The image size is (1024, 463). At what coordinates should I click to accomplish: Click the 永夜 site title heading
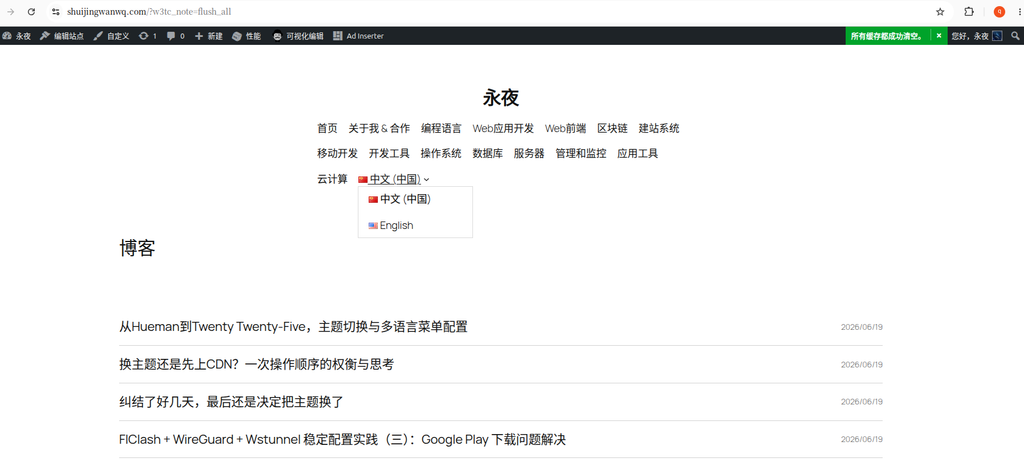pos(501,98)
